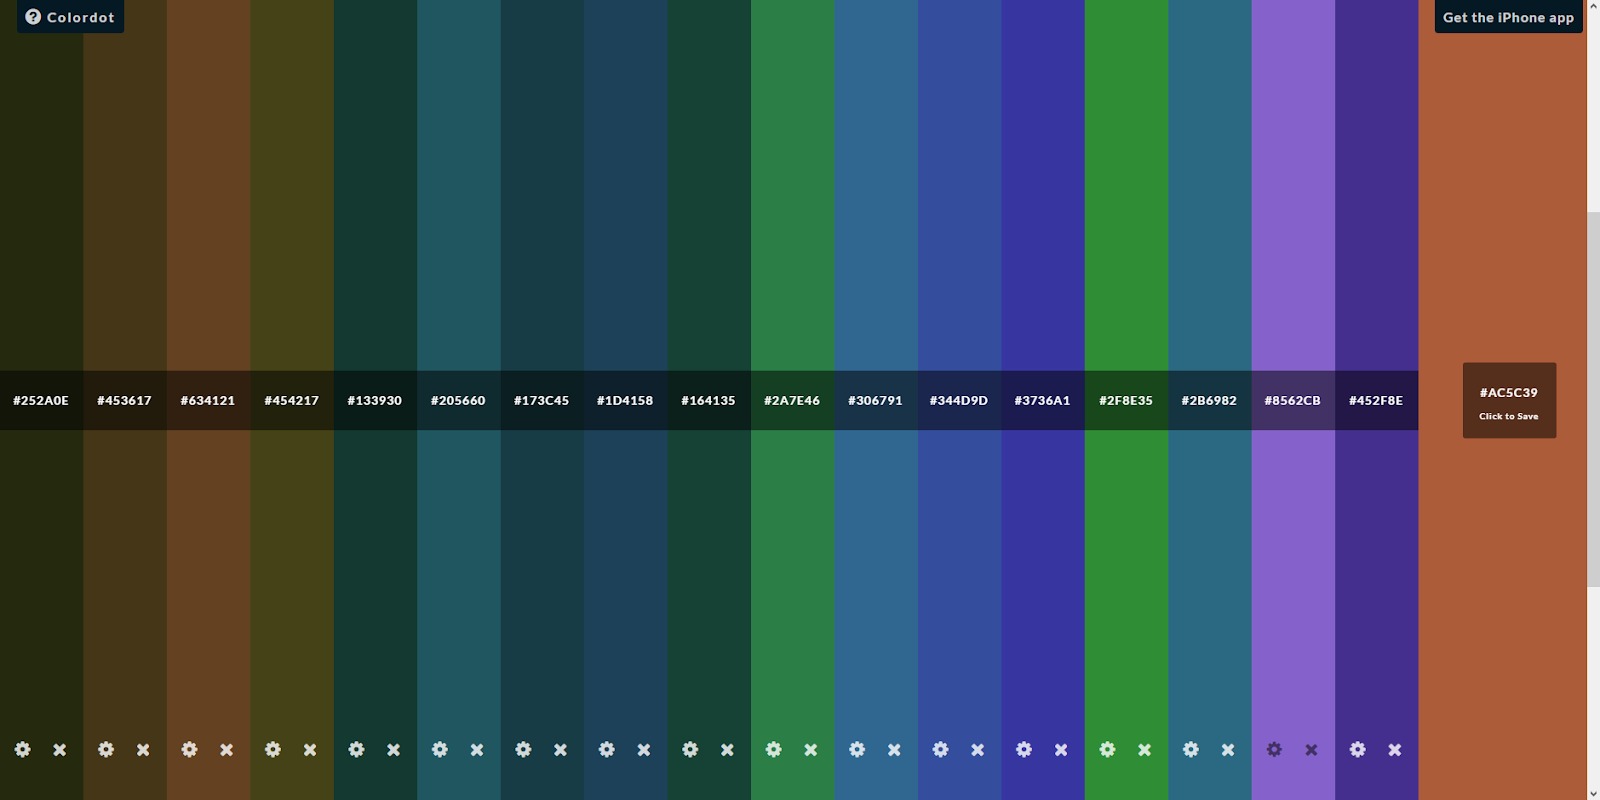Remove color #3736A1 with its X icon
This screenshot has width=1600, height=800.
(x=1061, y=749)
